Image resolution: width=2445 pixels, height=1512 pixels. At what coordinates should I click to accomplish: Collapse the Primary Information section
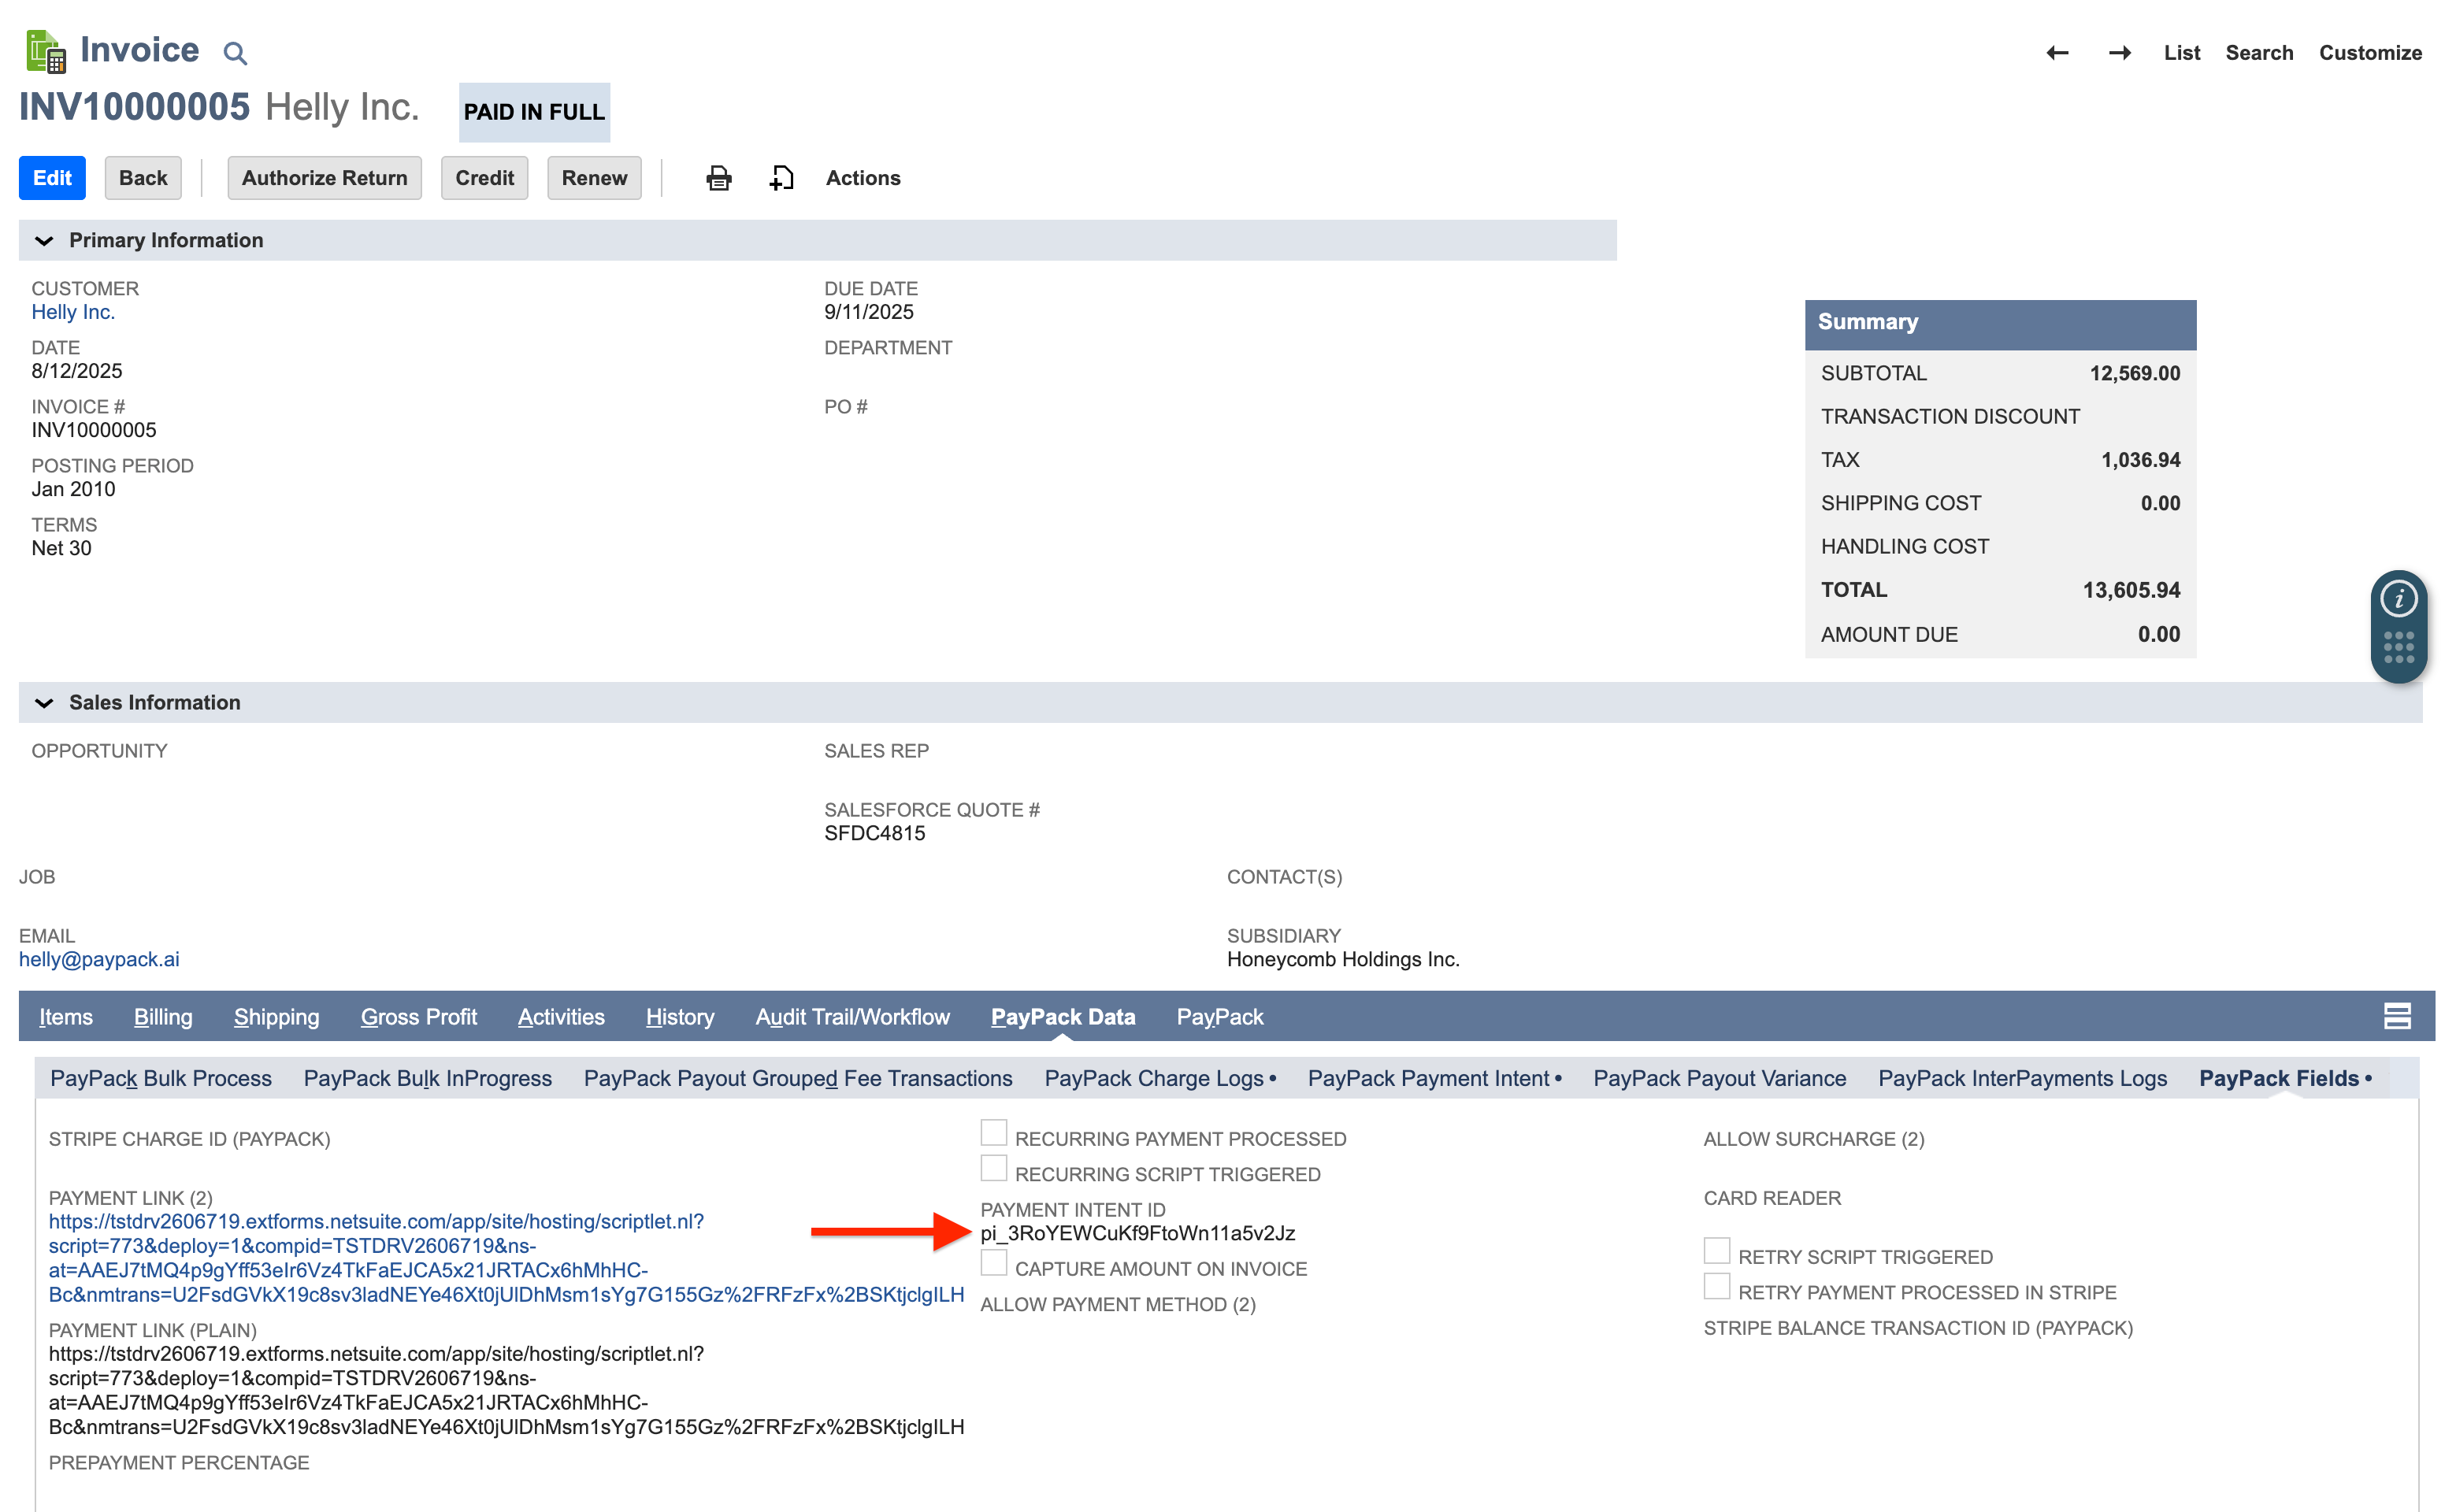coord(43,240)
